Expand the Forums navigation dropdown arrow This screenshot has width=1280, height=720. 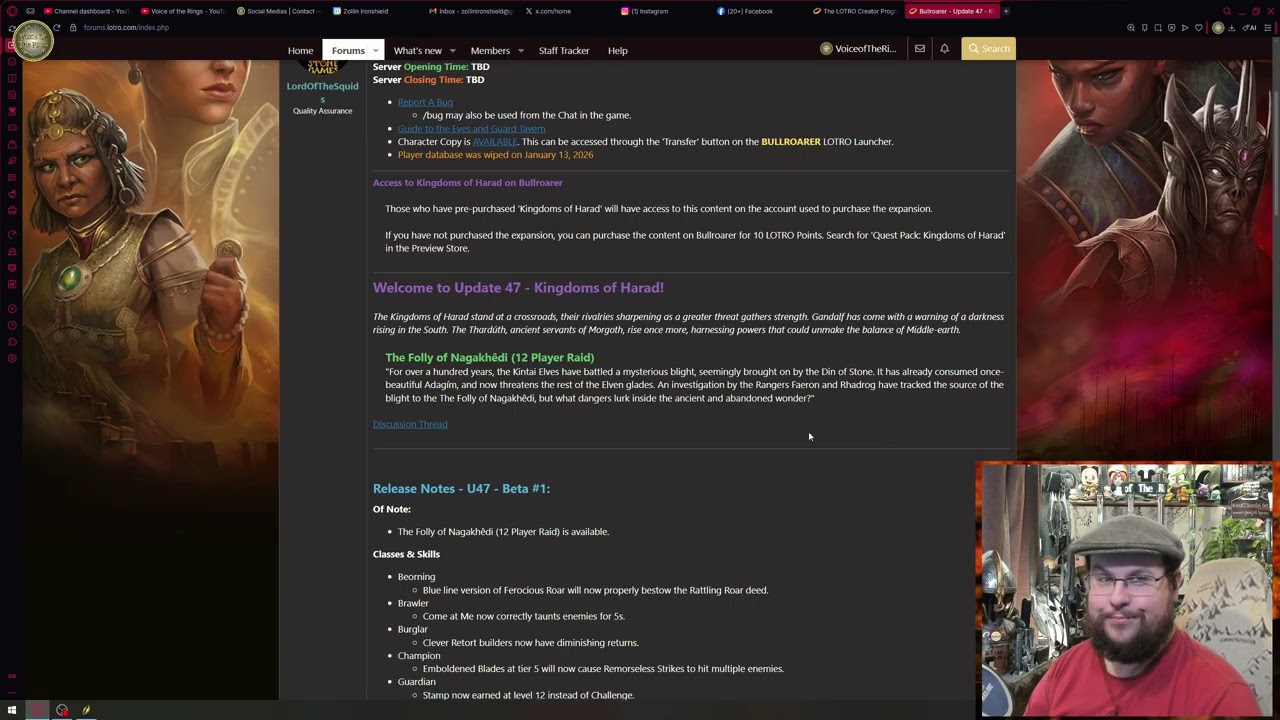[376, 50]
